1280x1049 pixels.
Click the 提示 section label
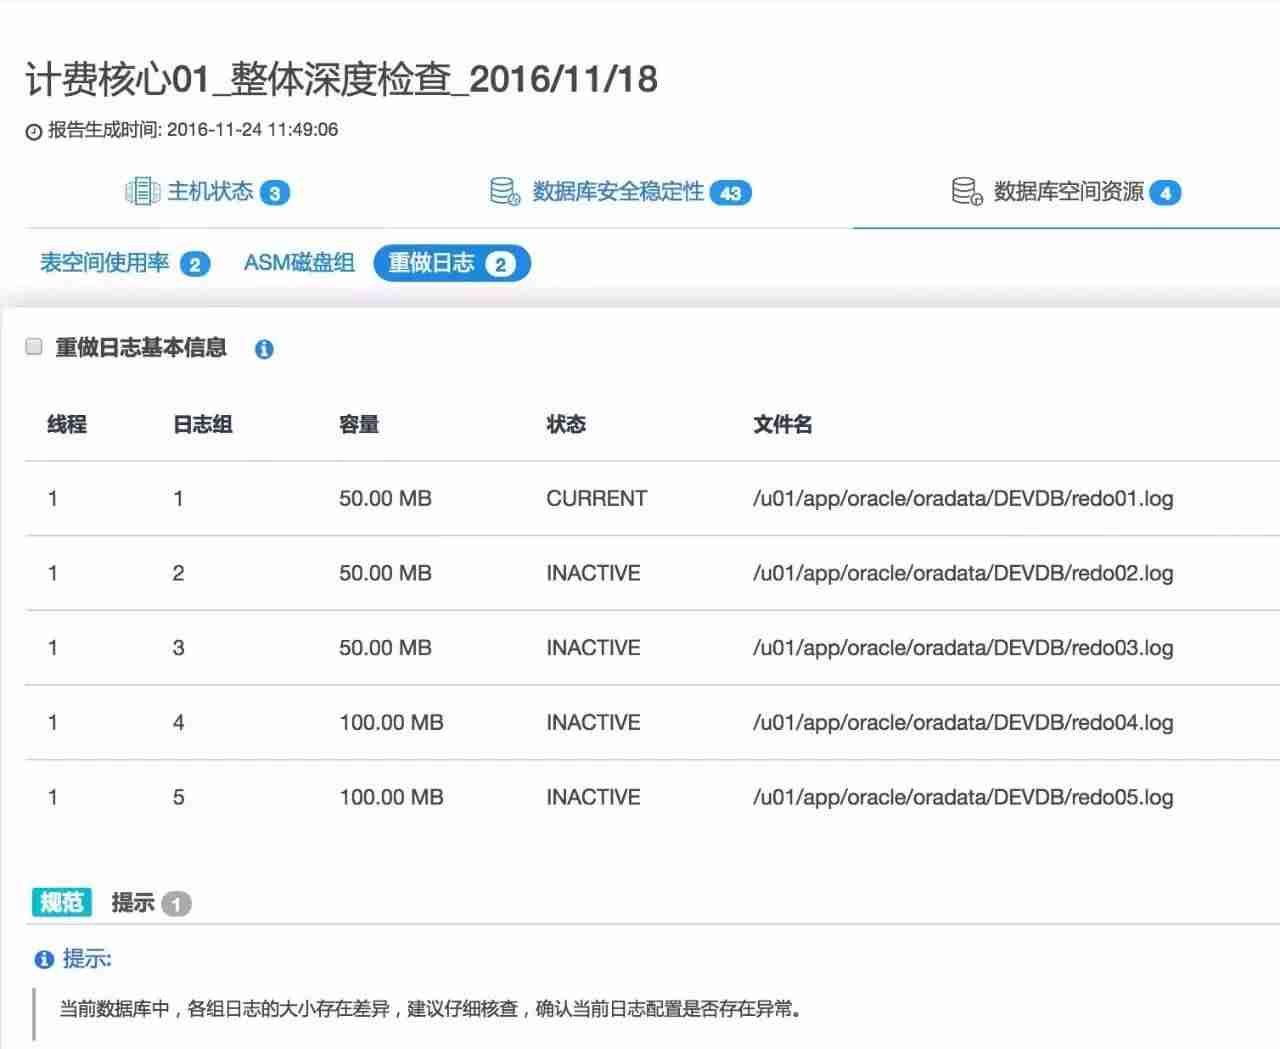click(x=131, y=902)
